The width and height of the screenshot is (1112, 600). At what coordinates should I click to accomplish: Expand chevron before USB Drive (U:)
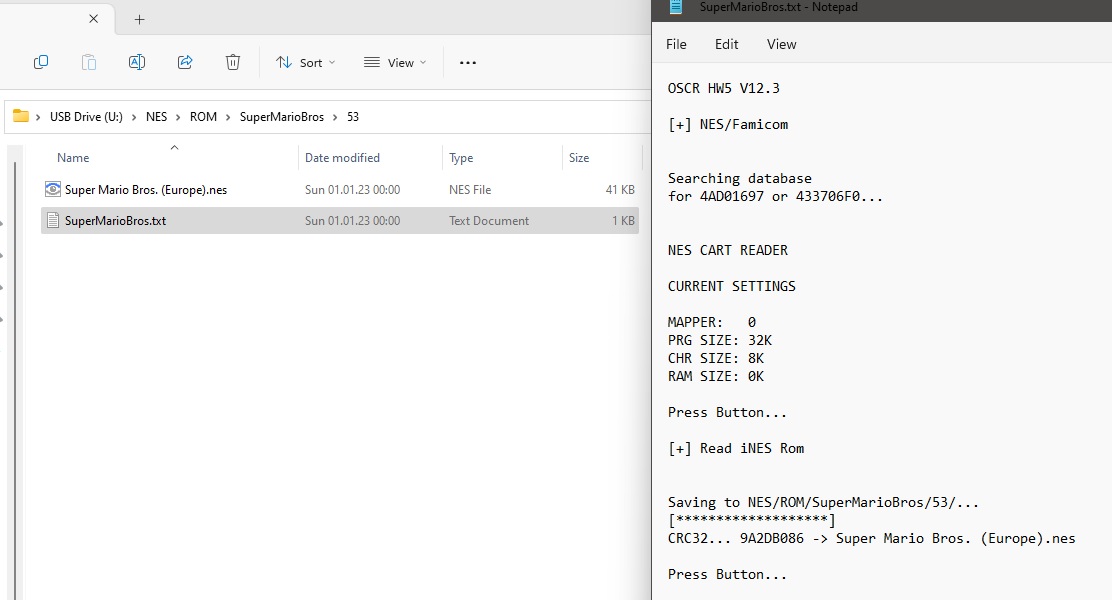(x=38, y=117)
